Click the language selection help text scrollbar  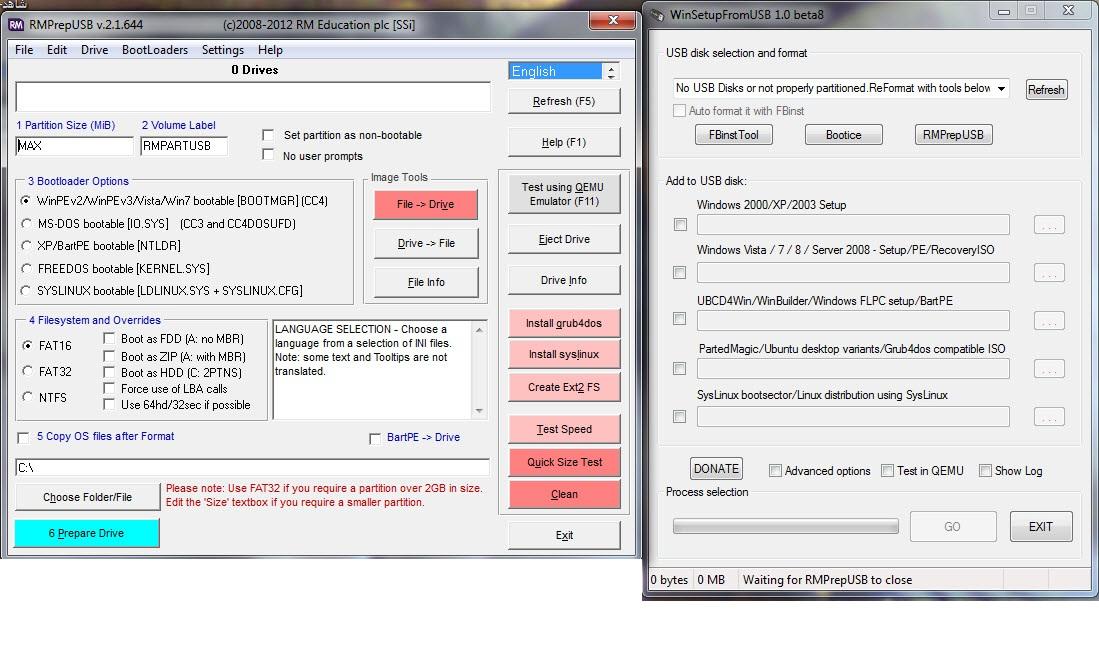tap(479, 370)
